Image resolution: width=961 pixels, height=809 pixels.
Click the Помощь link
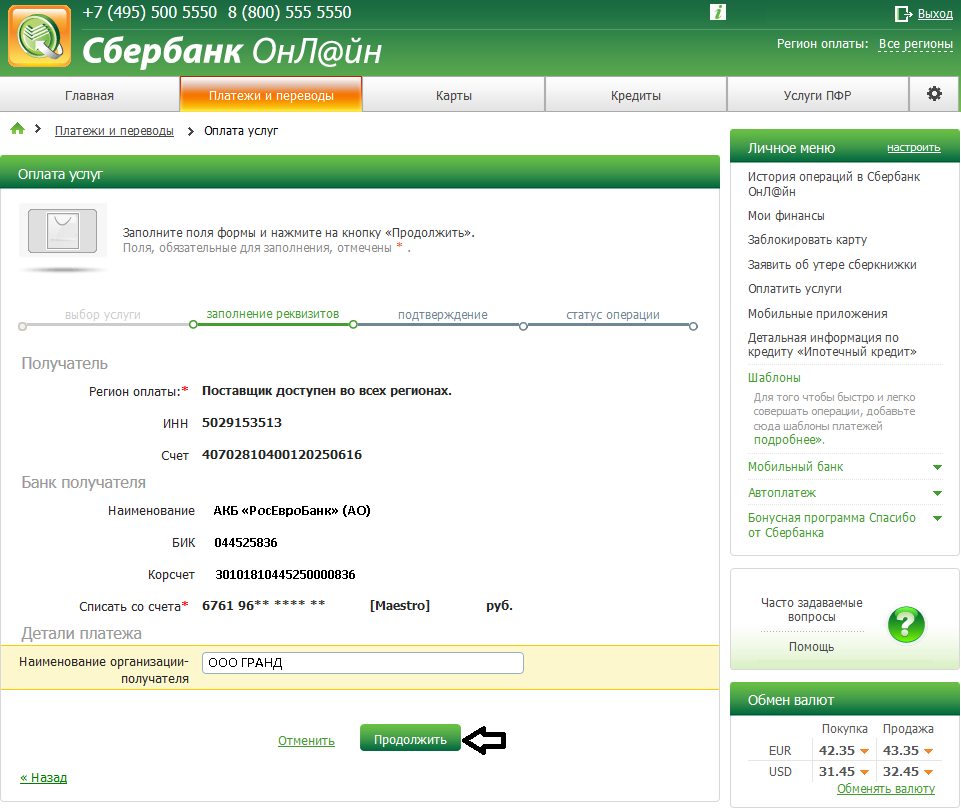(x=811, y=647)
